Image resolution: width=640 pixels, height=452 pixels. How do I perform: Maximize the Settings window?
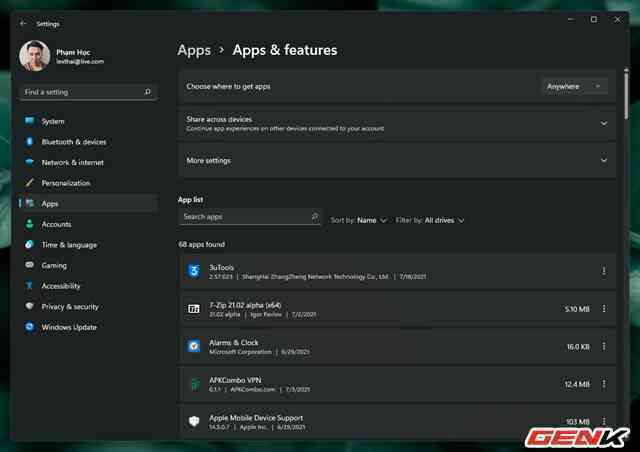(x=593, y=19)
